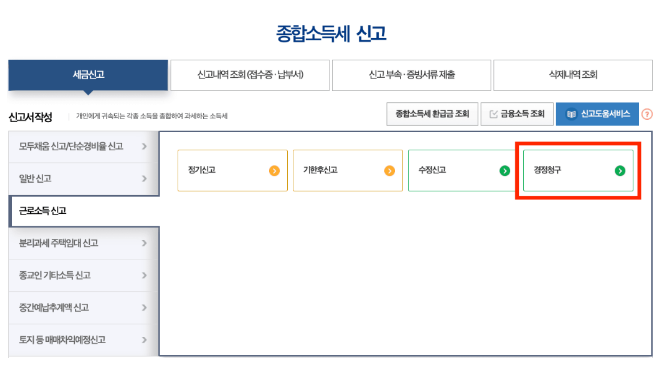Viewport: 662px width, 368px height.
Task: Click the 수정신고 card
Action: point(463,170)
